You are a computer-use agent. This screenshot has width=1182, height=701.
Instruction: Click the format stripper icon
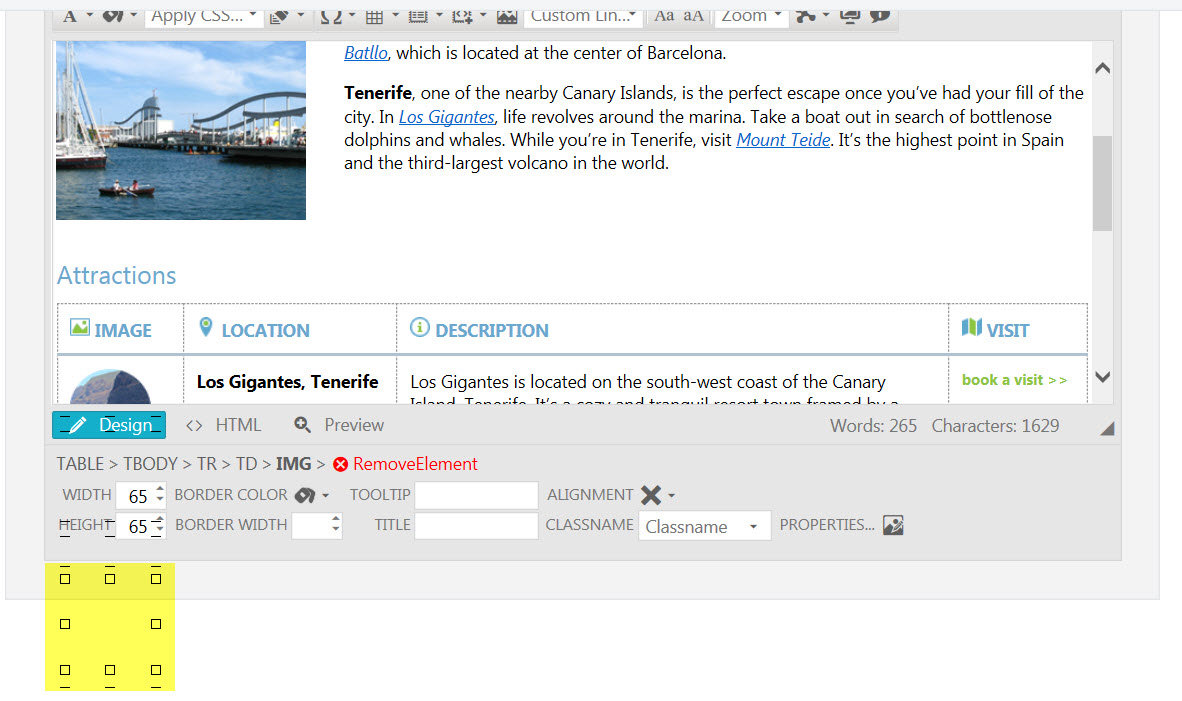pyautogui.click(x=279, y=17)
